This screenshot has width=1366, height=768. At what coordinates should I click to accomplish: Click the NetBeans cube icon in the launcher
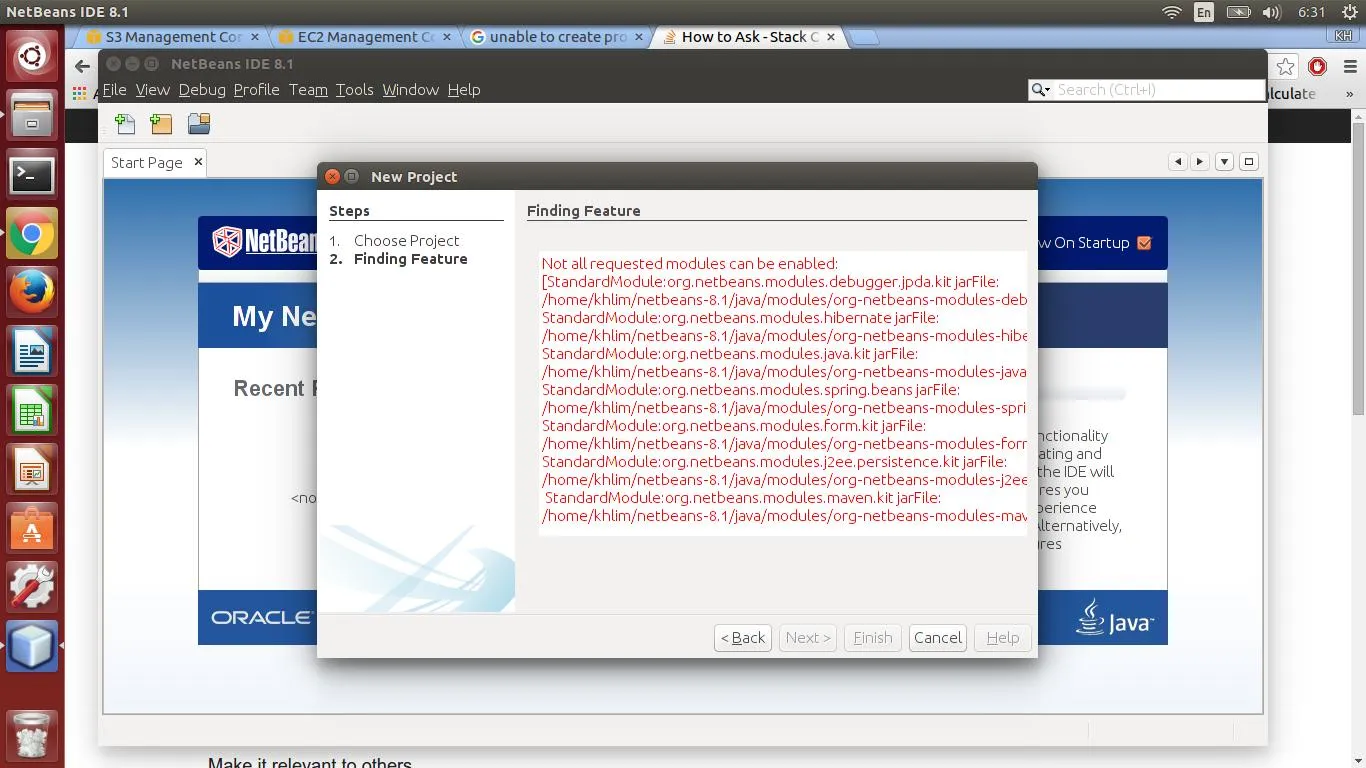coord(32,647)
